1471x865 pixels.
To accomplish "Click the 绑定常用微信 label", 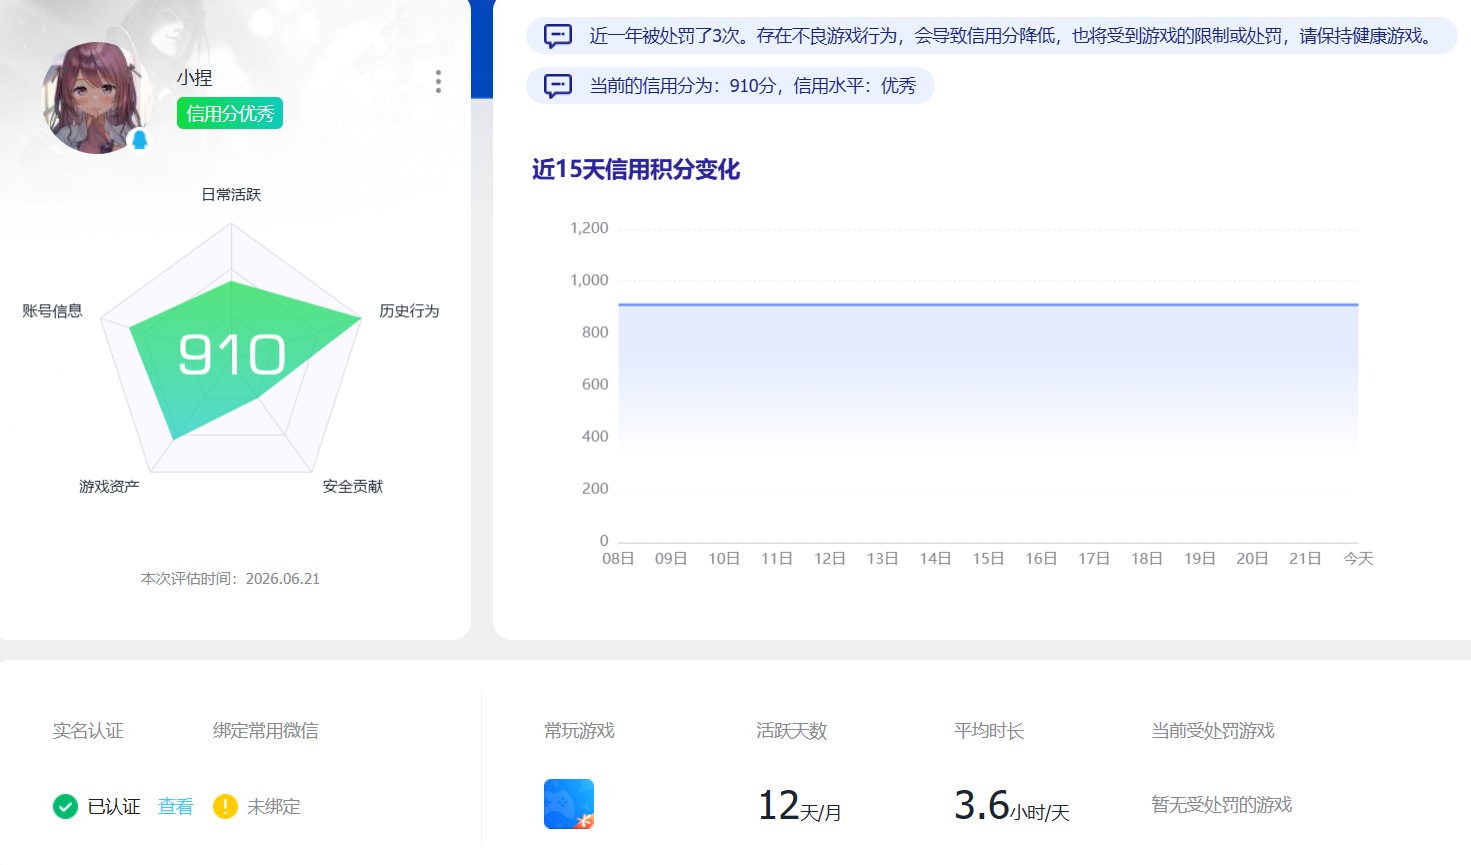I will click(x=266, y=731).
